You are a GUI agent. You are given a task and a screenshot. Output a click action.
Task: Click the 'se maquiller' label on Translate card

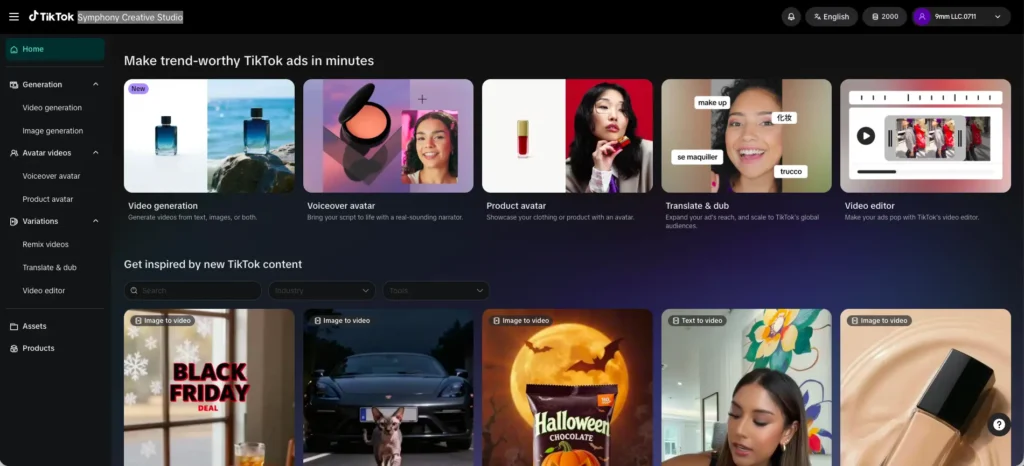697,157
